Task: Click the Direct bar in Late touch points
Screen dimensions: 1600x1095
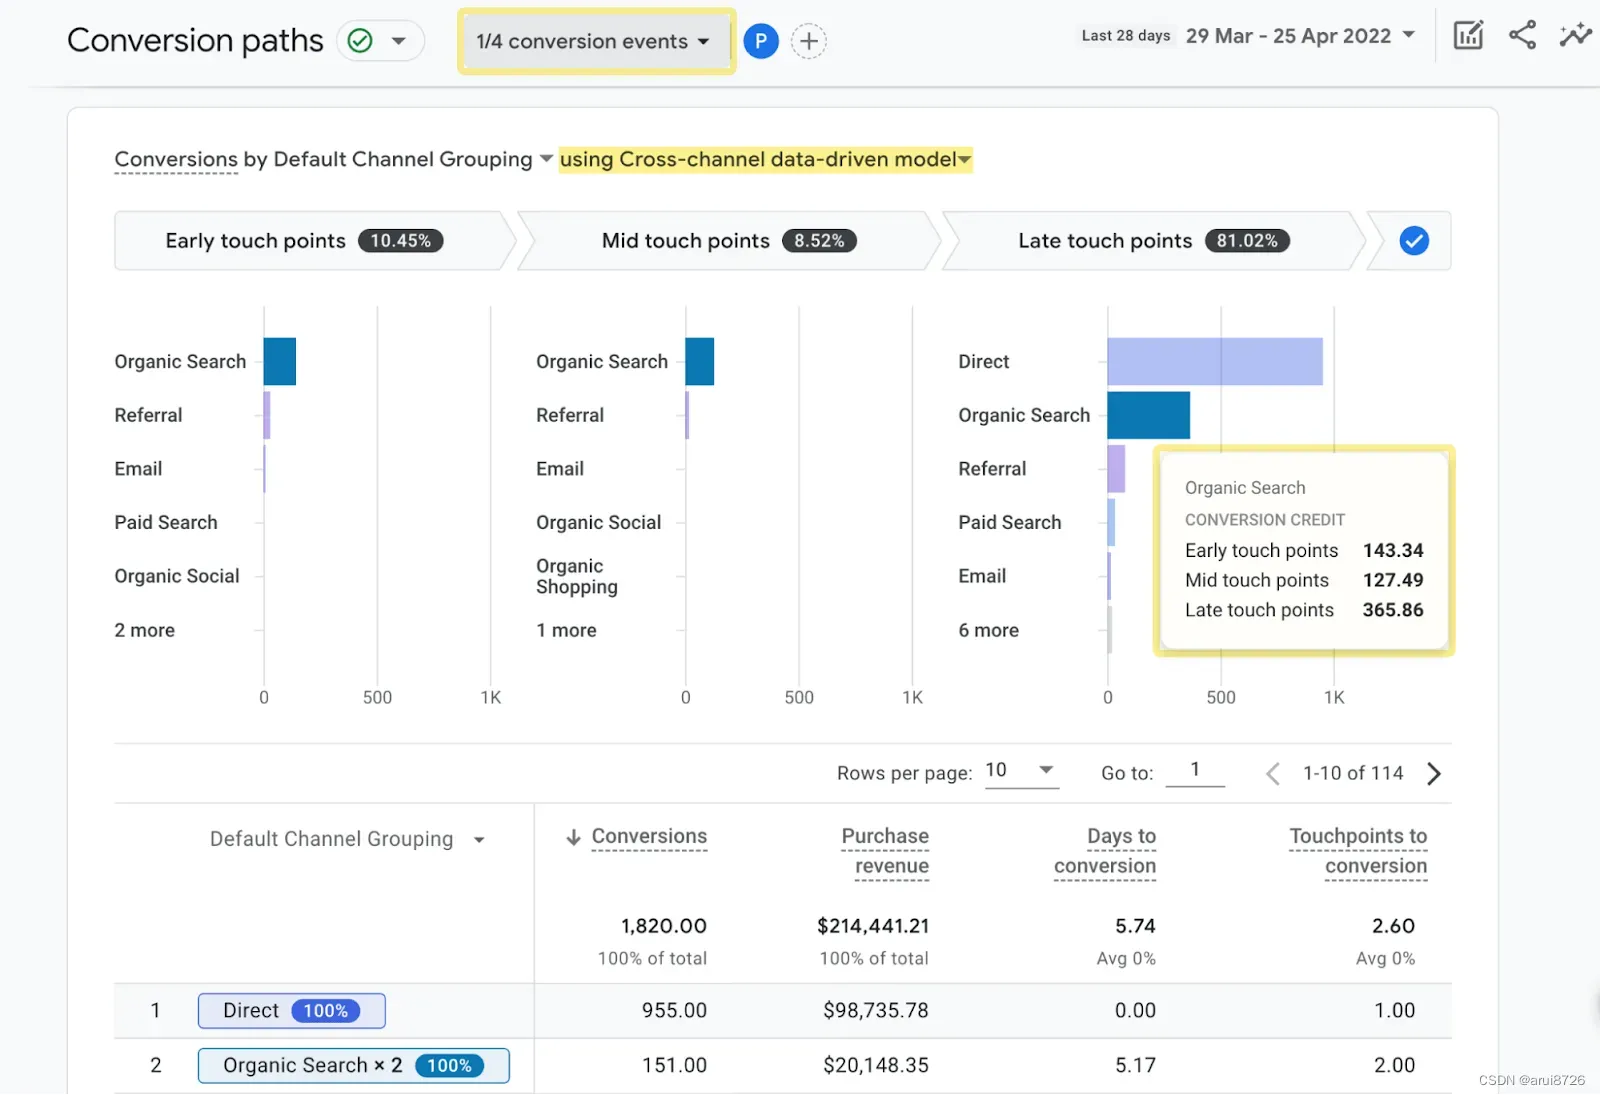Action: tap(1215, 362)
